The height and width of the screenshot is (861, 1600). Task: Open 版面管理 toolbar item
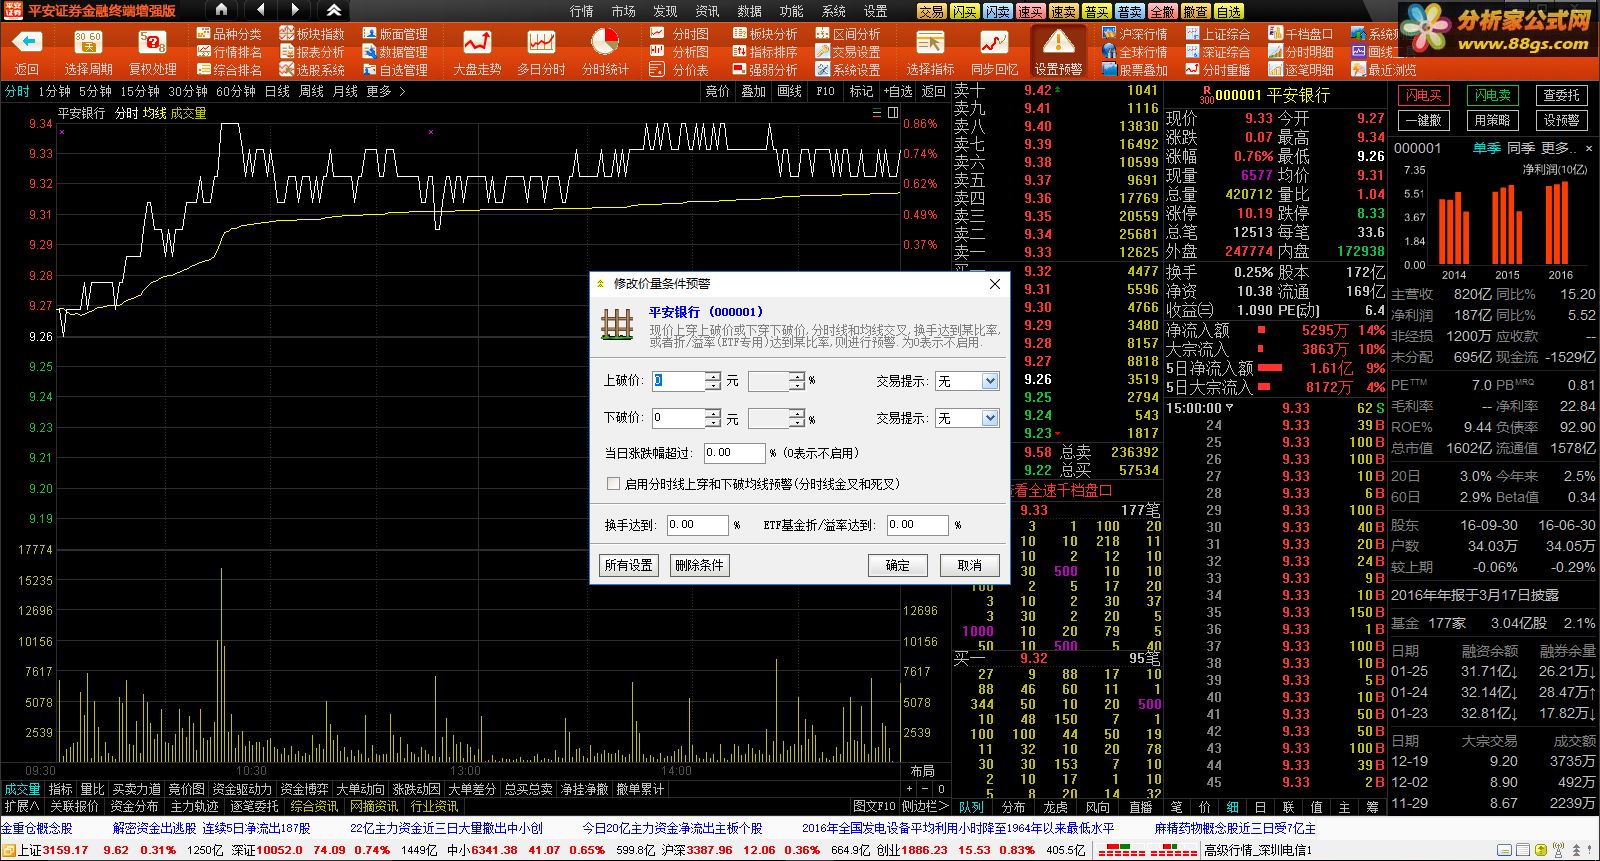coord(395,34)
